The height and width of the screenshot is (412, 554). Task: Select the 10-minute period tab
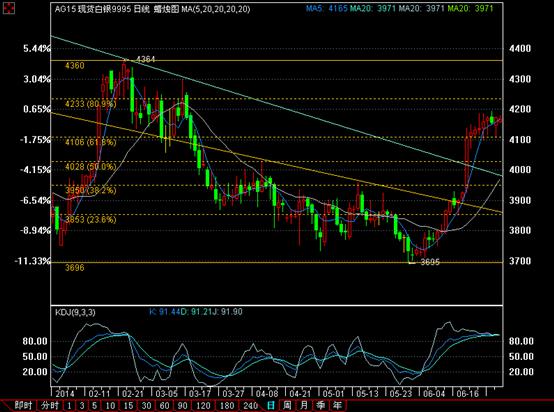(111, 405)
